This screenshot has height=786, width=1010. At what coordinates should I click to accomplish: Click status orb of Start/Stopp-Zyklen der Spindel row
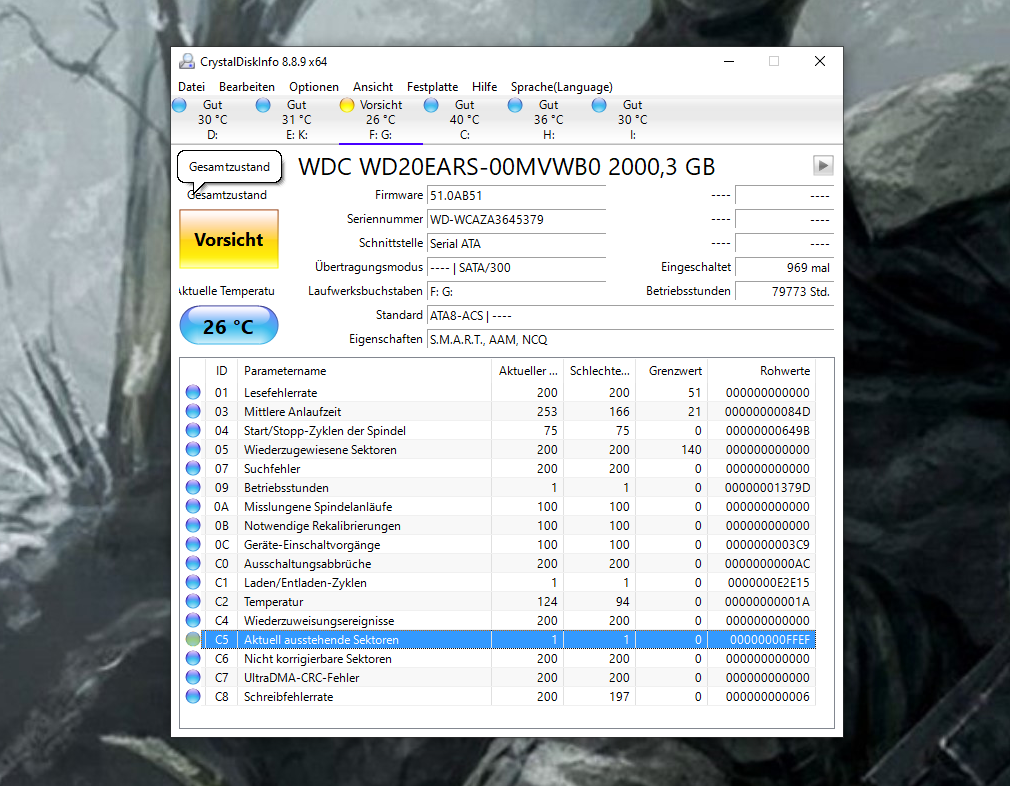193,430
